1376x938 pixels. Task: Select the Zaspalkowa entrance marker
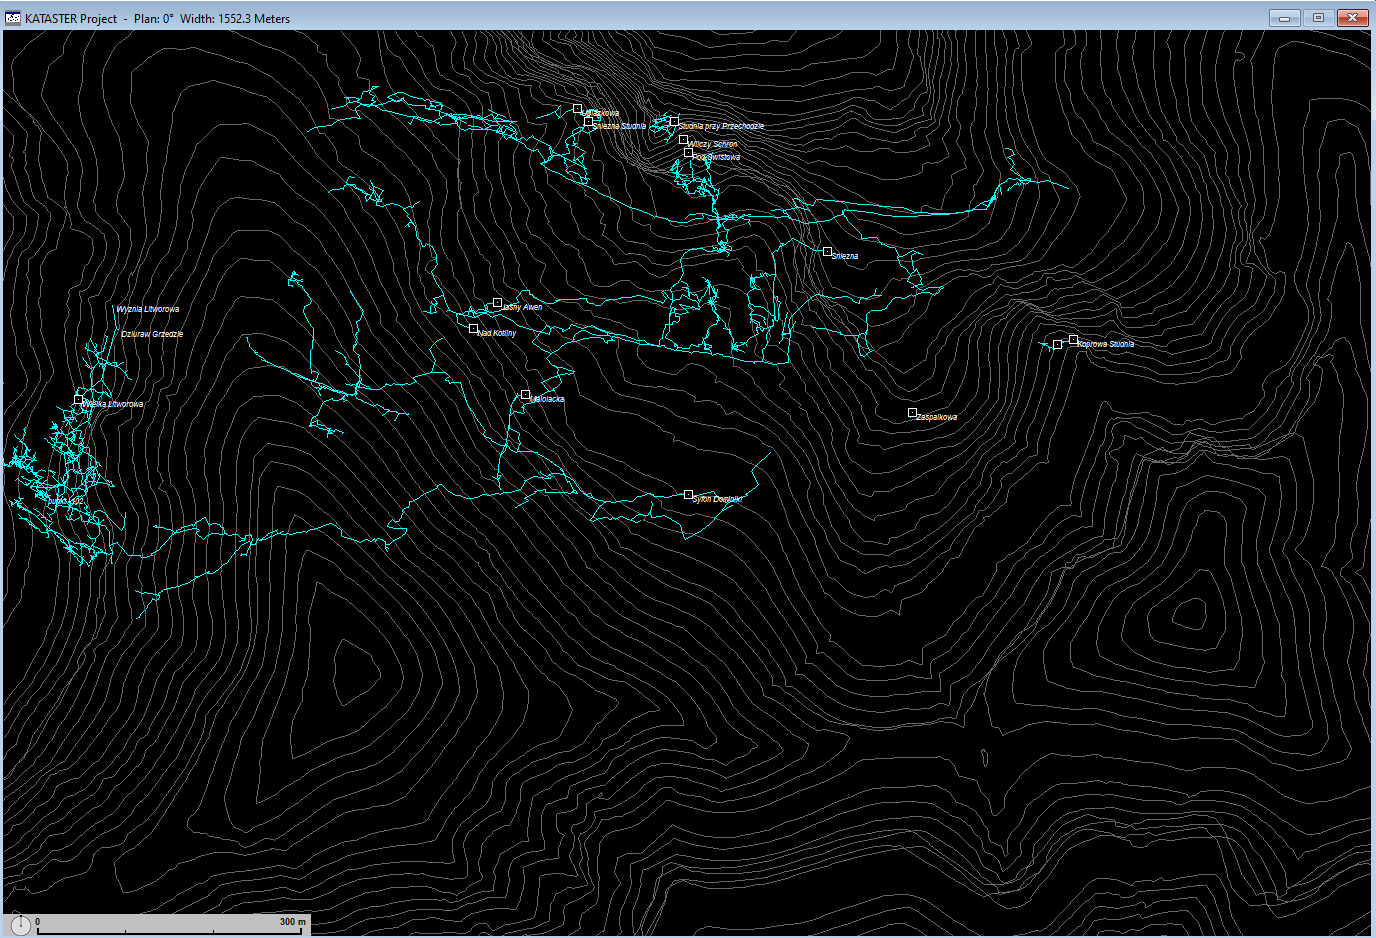(912, 412)
